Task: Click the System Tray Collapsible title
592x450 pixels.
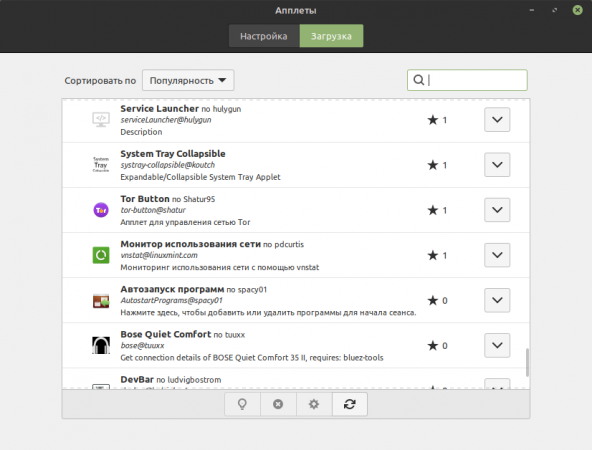Action: [173, 154]
